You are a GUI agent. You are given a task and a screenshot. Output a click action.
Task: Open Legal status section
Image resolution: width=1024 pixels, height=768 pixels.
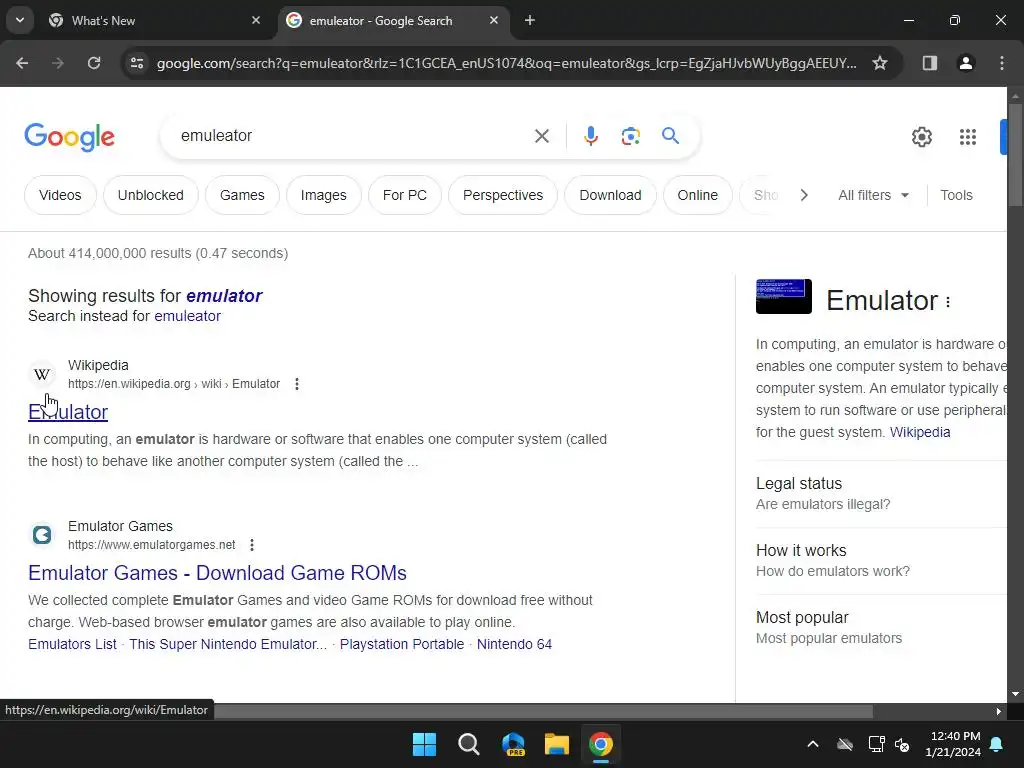pos(881,494)
